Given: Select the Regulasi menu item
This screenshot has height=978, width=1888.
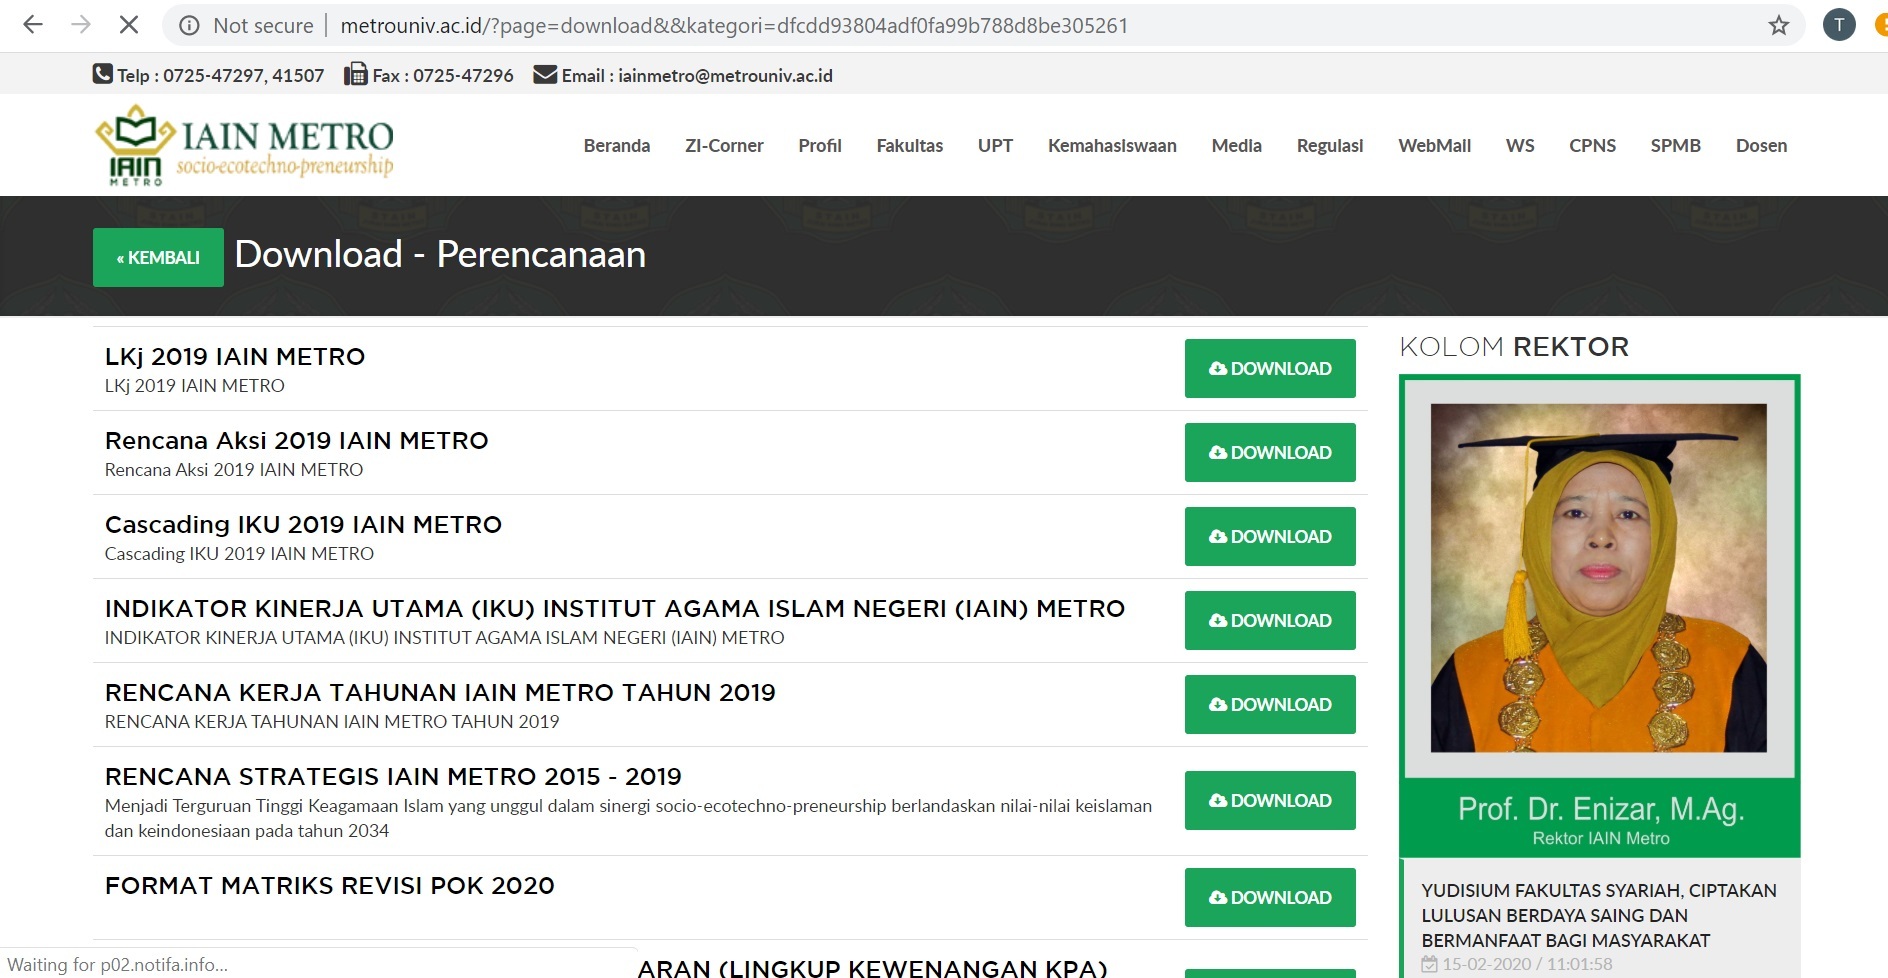Looking at the screenshot, I should click(1329, 145).
